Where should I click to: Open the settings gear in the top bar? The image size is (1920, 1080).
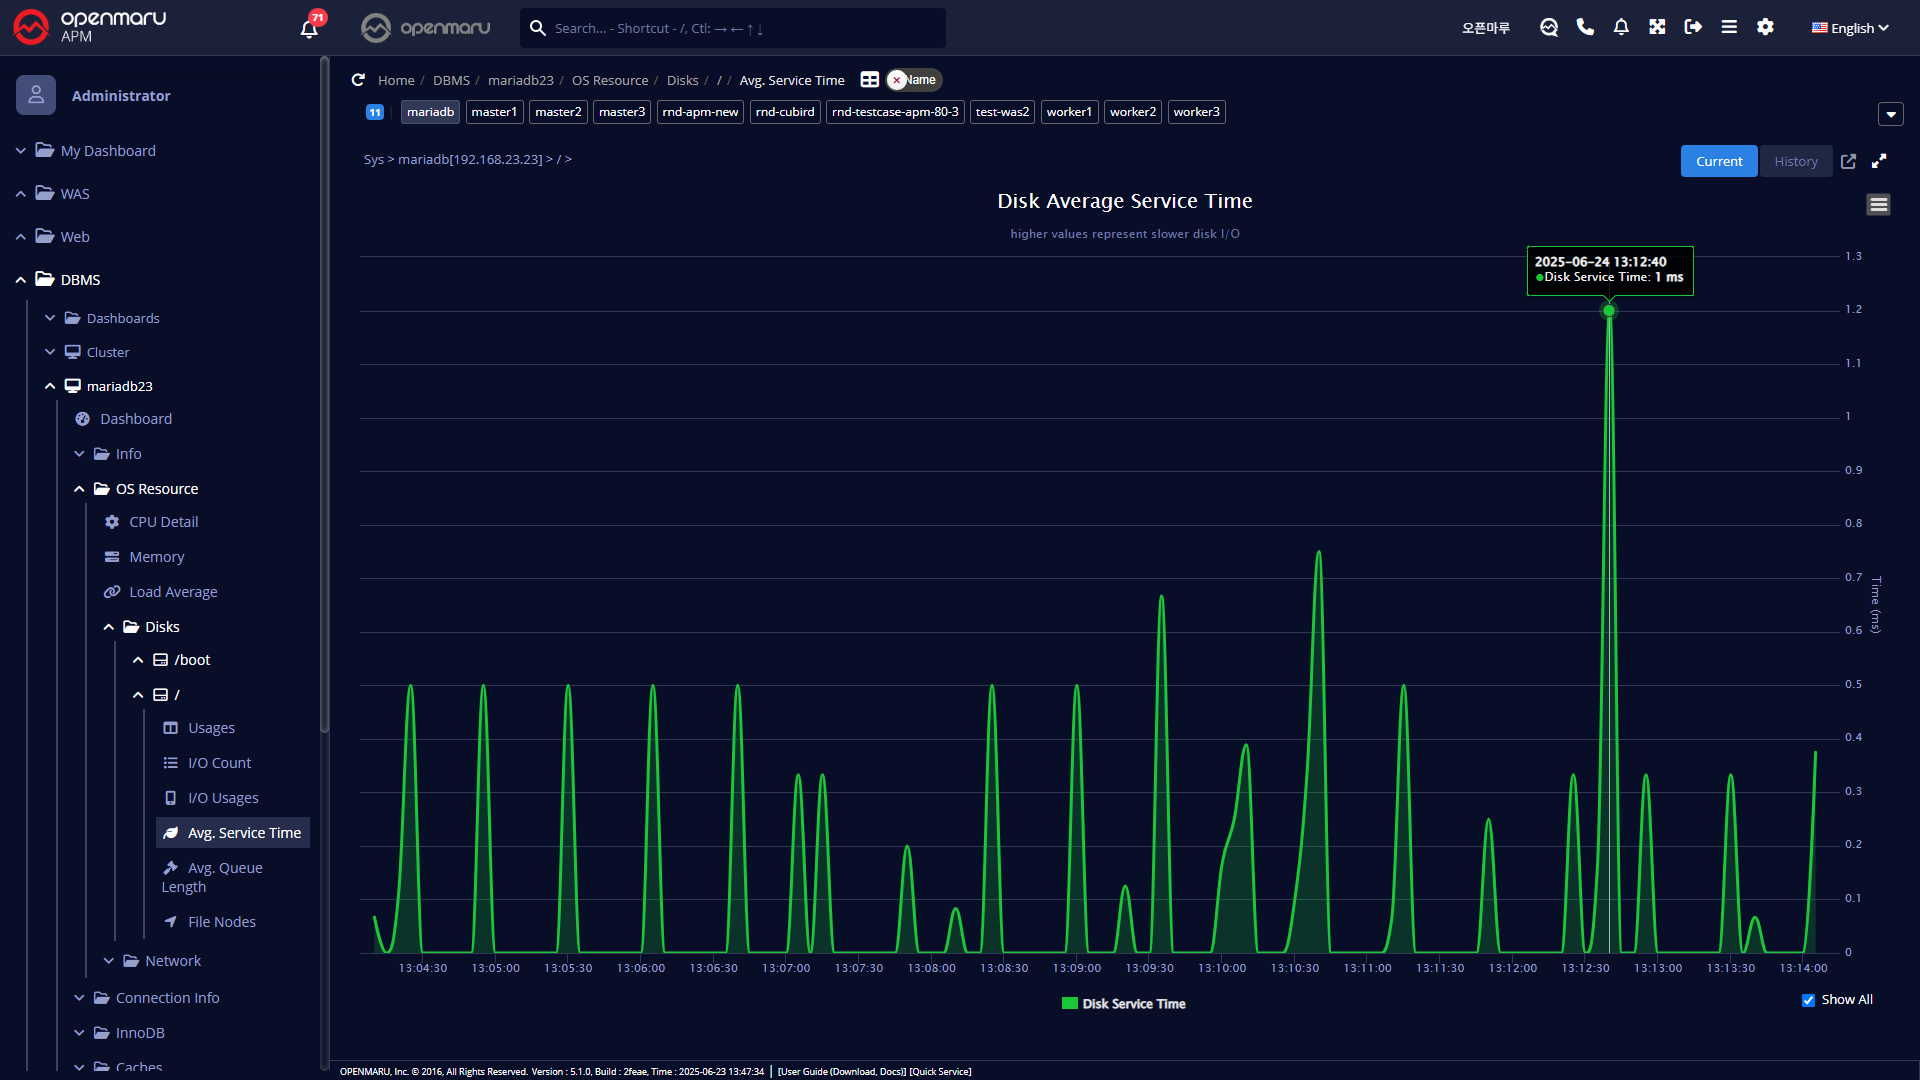(1765, 27)
